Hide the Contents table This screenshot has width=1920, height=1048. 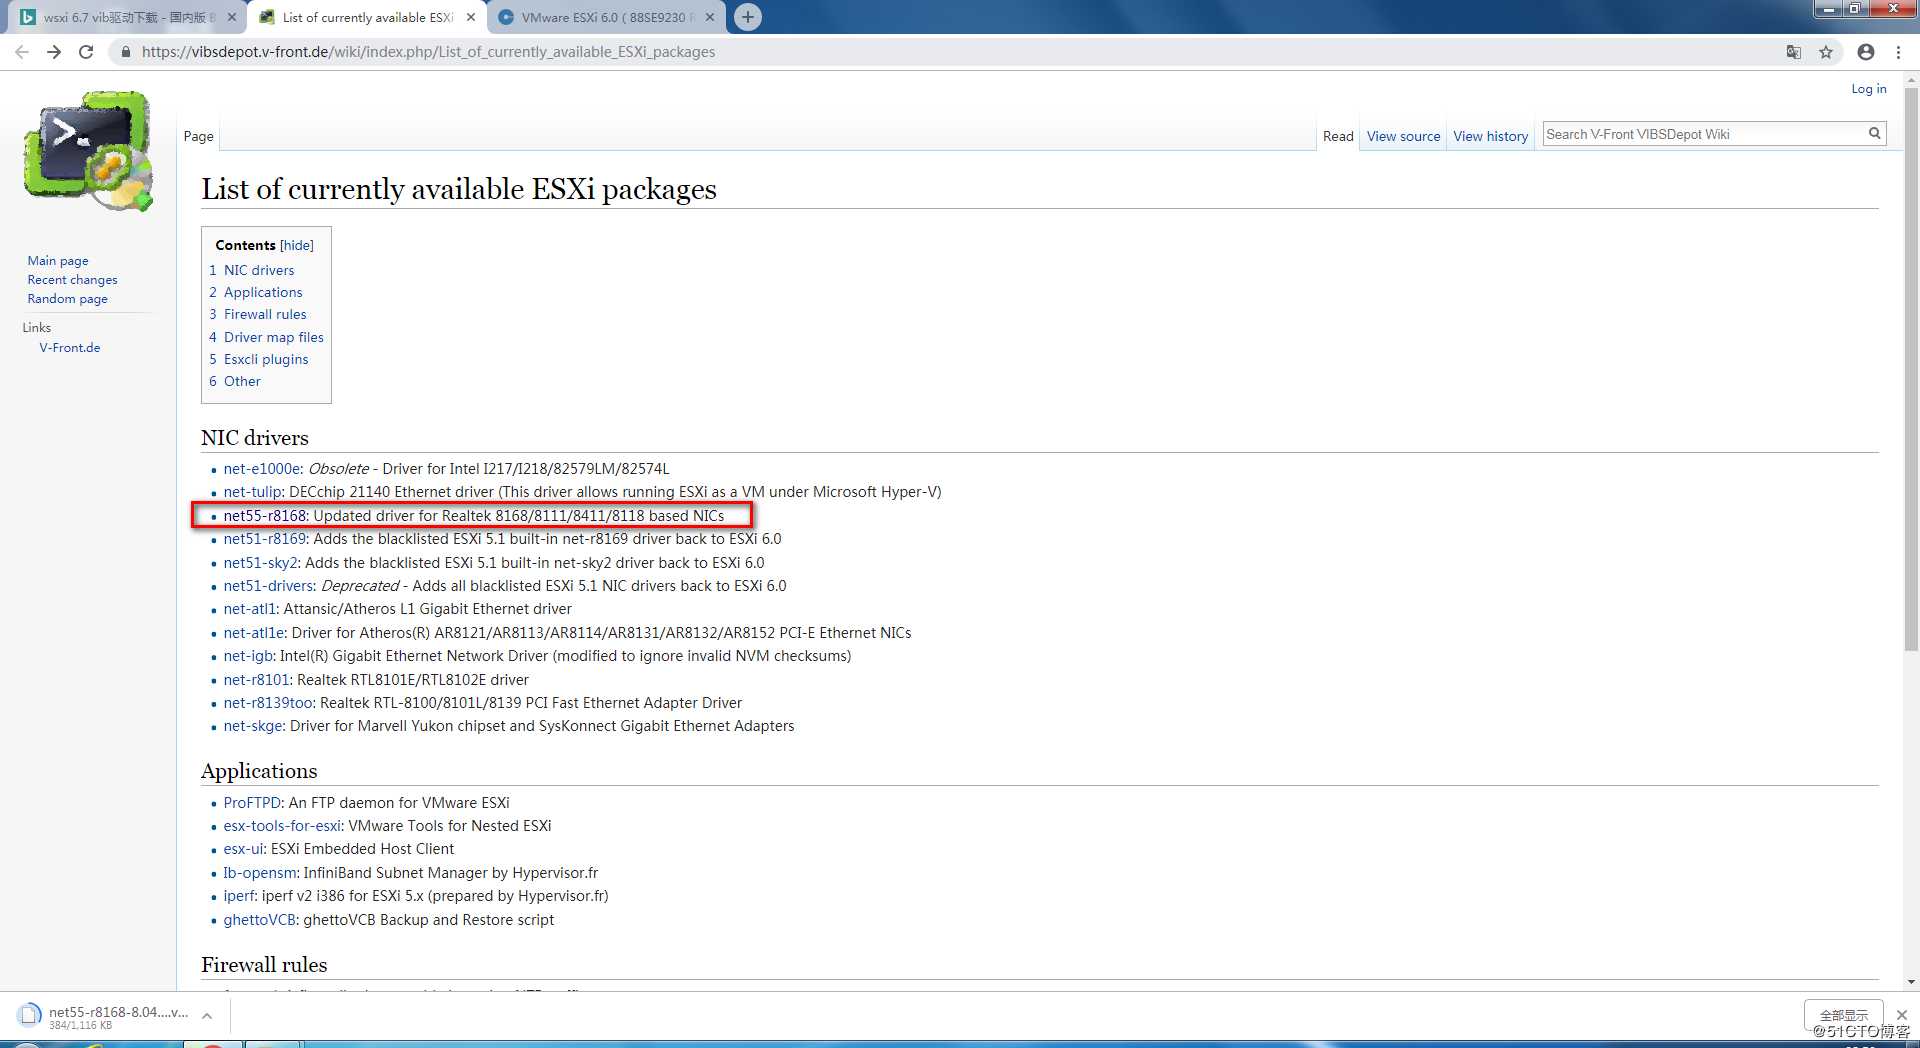pyautogui.click(x=297, y=245)
